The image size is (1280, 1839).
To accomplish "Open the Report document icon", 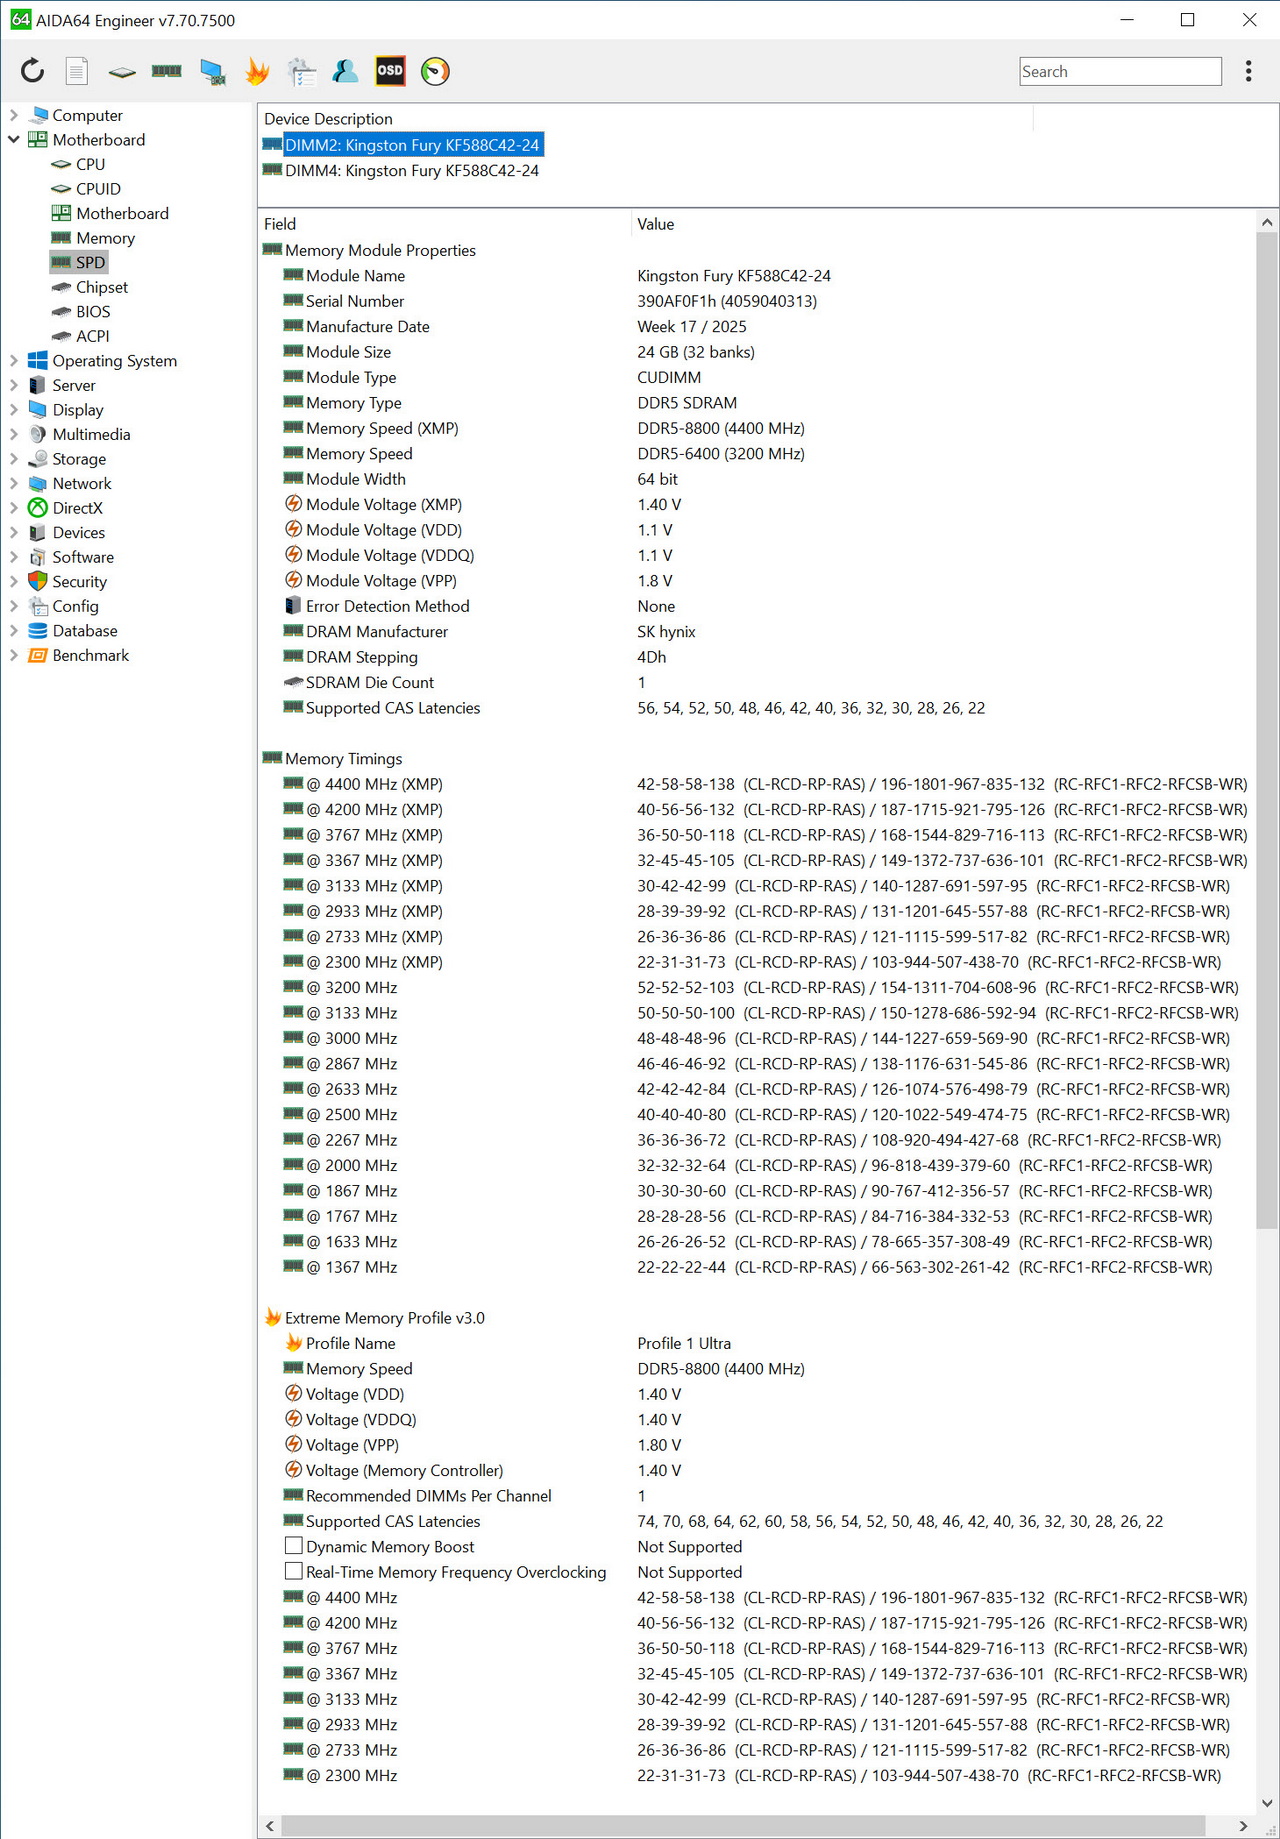I will tap(77, 71).
